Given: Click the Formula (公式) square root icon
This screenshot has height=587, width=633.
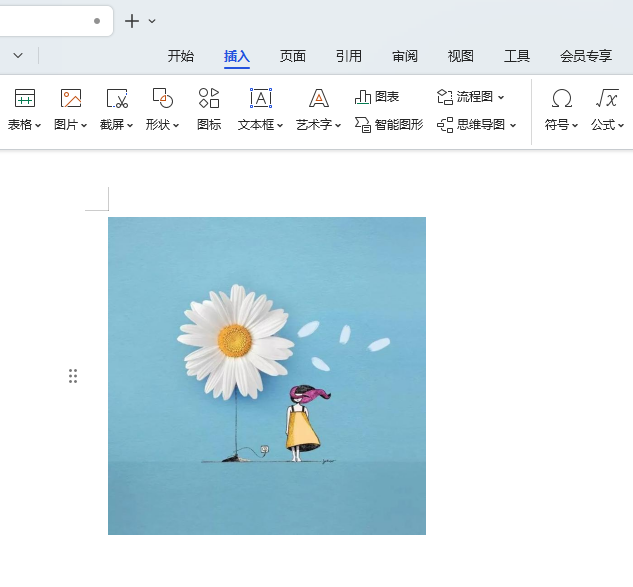Looking at the screenshot, I should (x=606, y=98).
